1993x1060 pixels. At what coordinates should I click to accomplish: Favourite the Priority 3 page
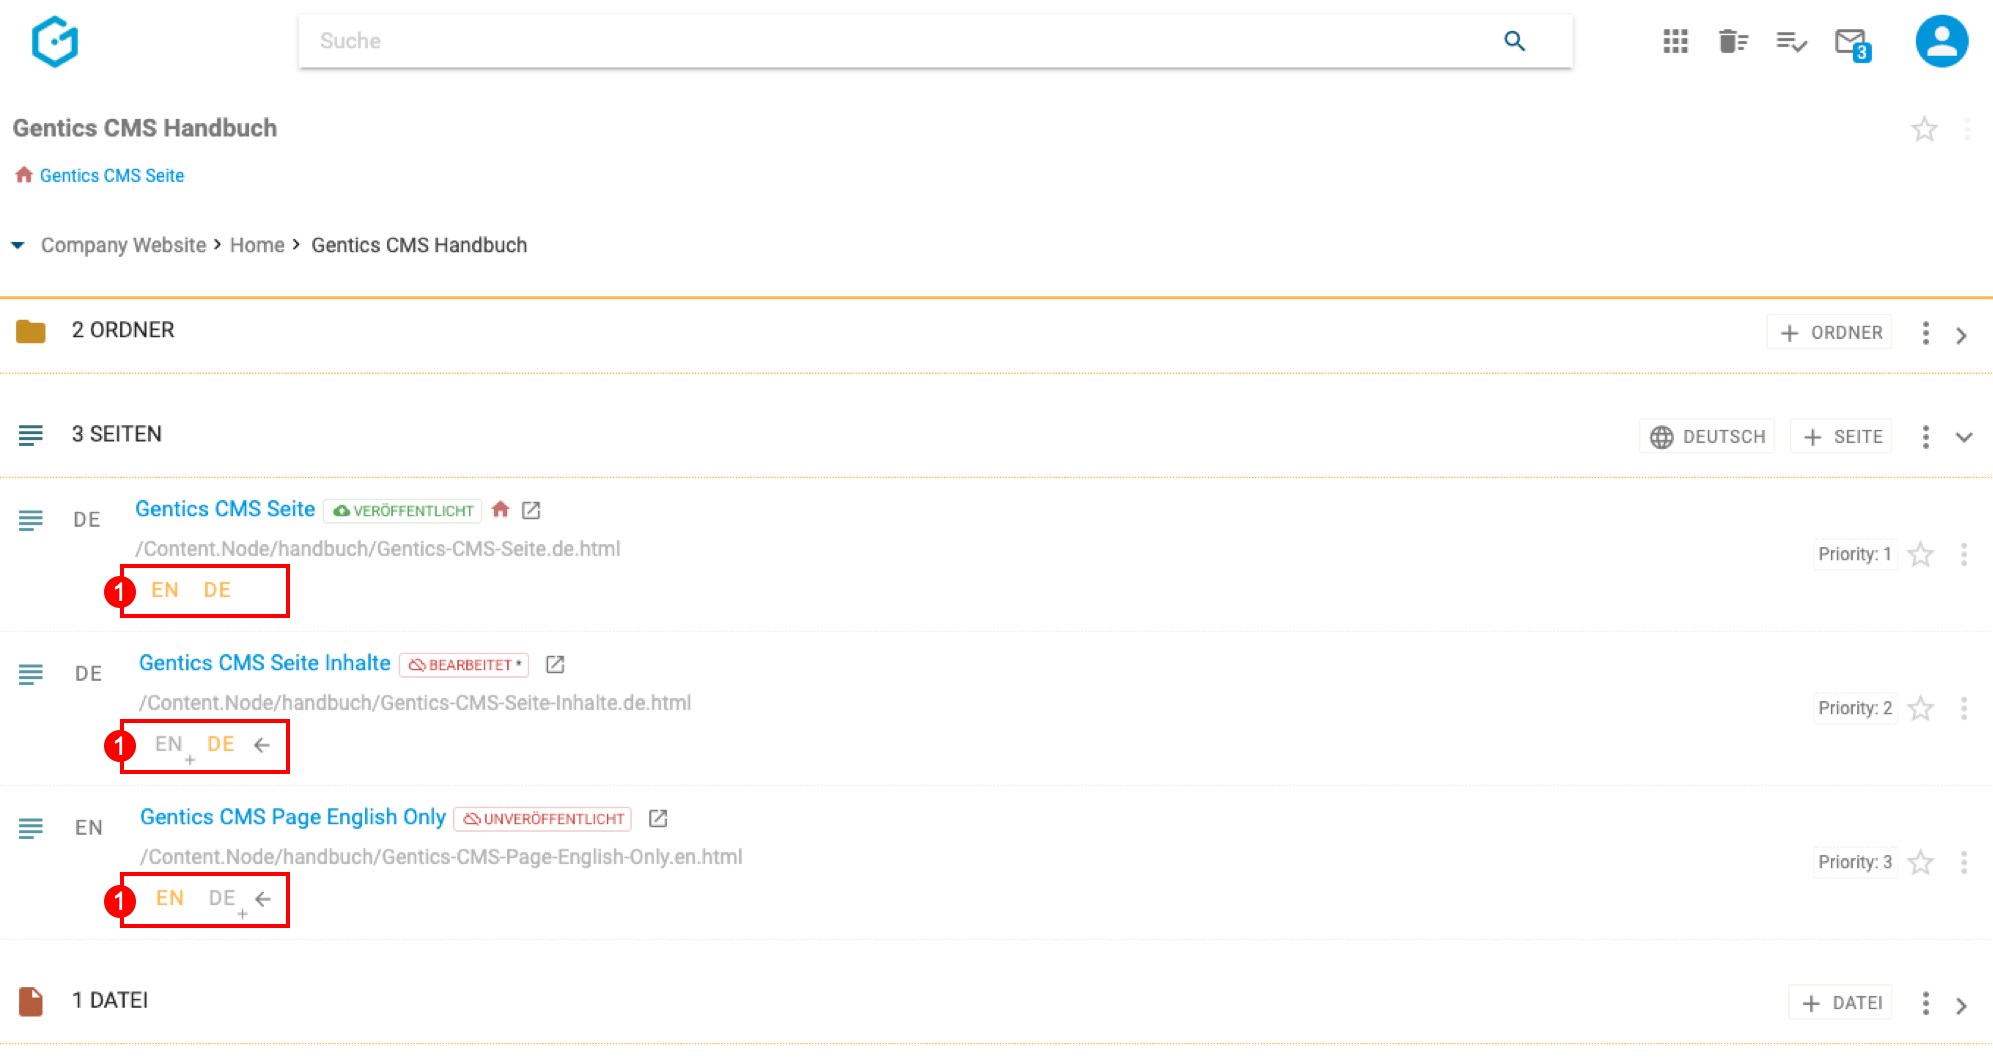(1920, 863)
